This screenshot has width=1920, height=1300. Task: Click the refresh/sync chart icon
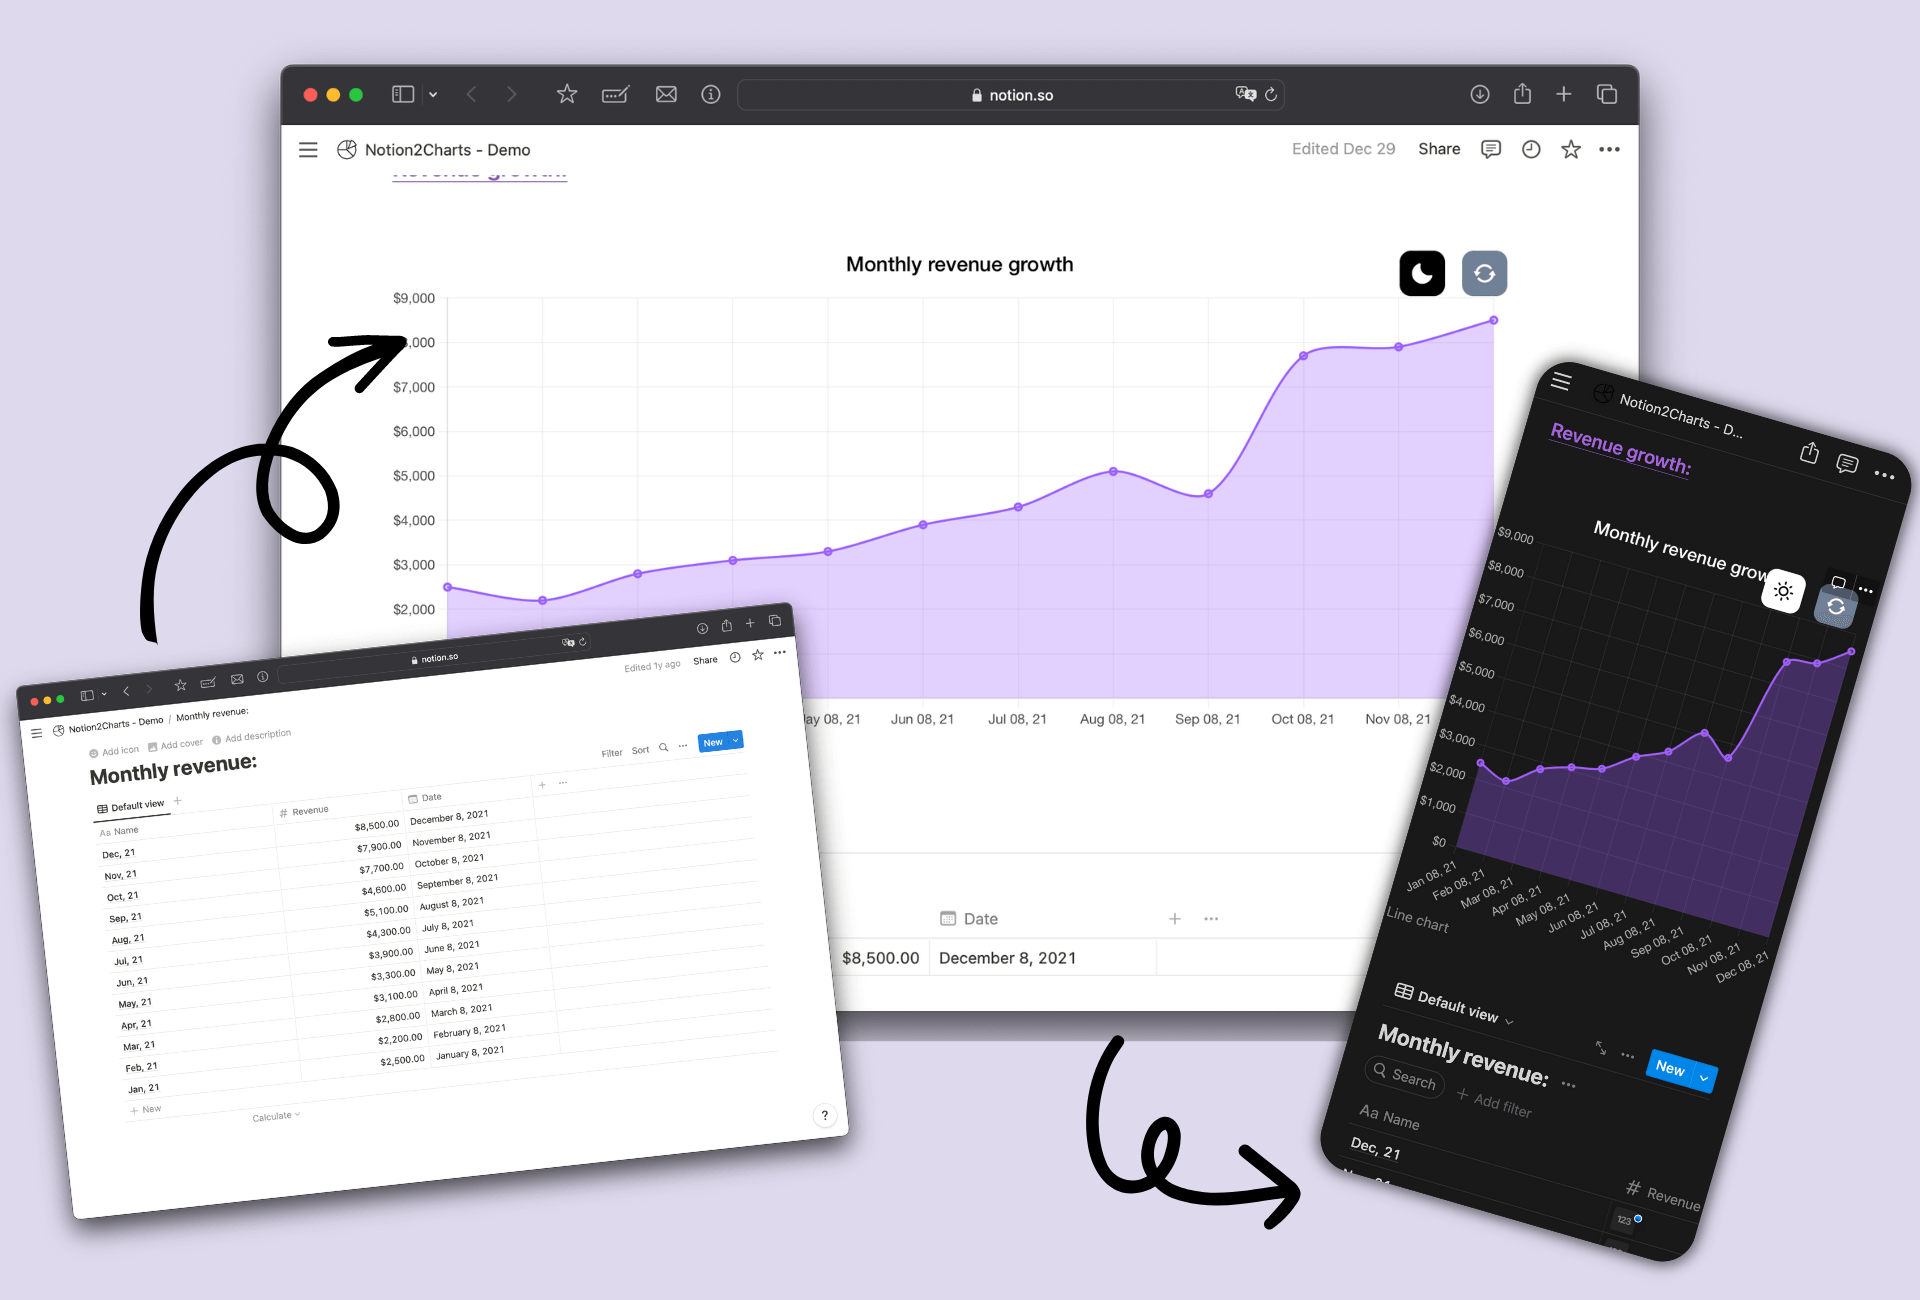[x=1484, y=273]
